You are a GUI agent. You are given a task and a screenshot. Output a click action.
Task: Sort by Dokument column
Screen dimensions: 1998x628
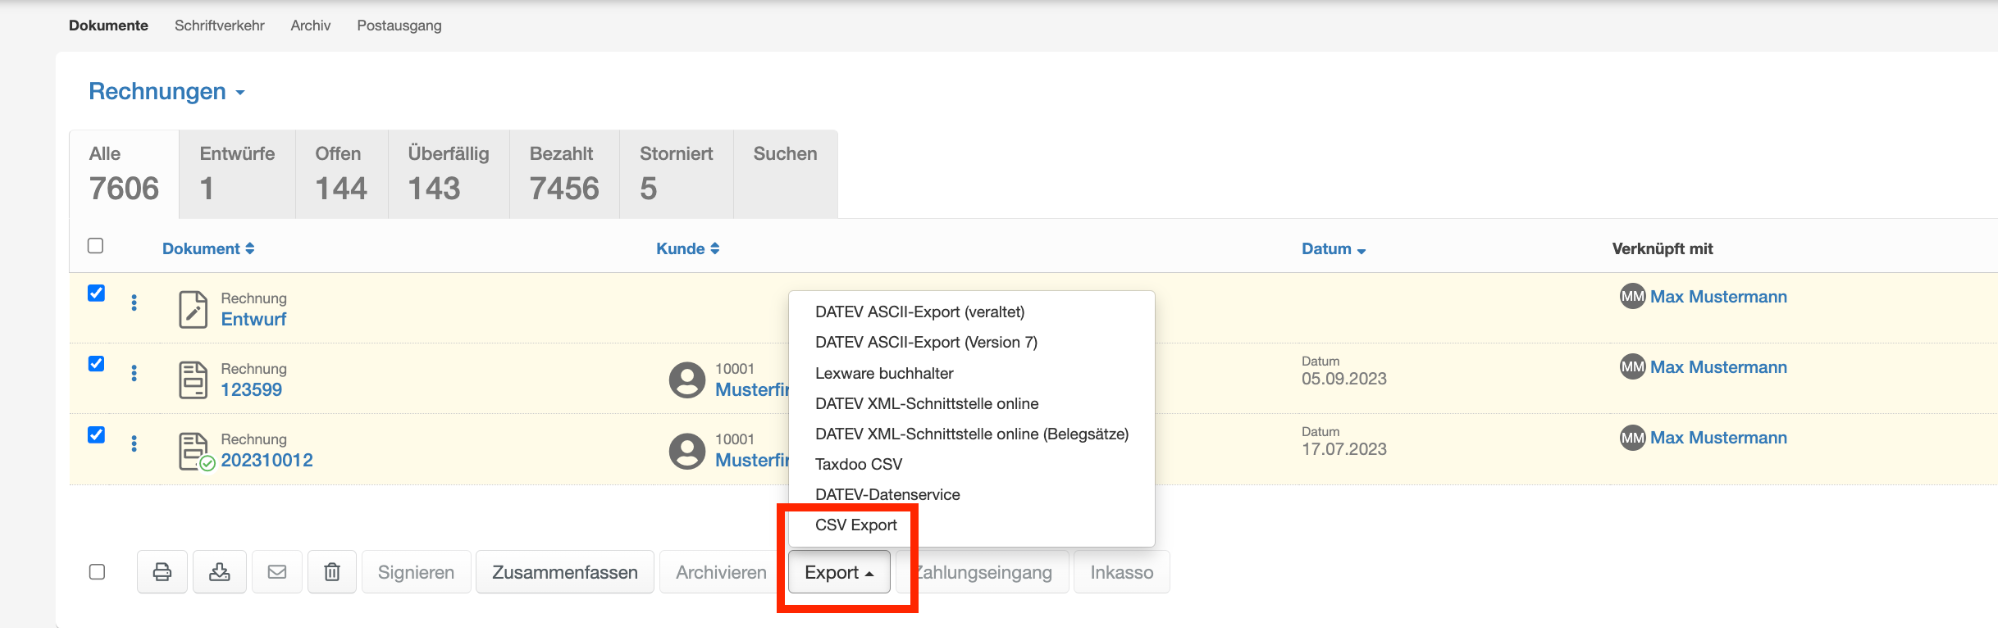(208, 248)
